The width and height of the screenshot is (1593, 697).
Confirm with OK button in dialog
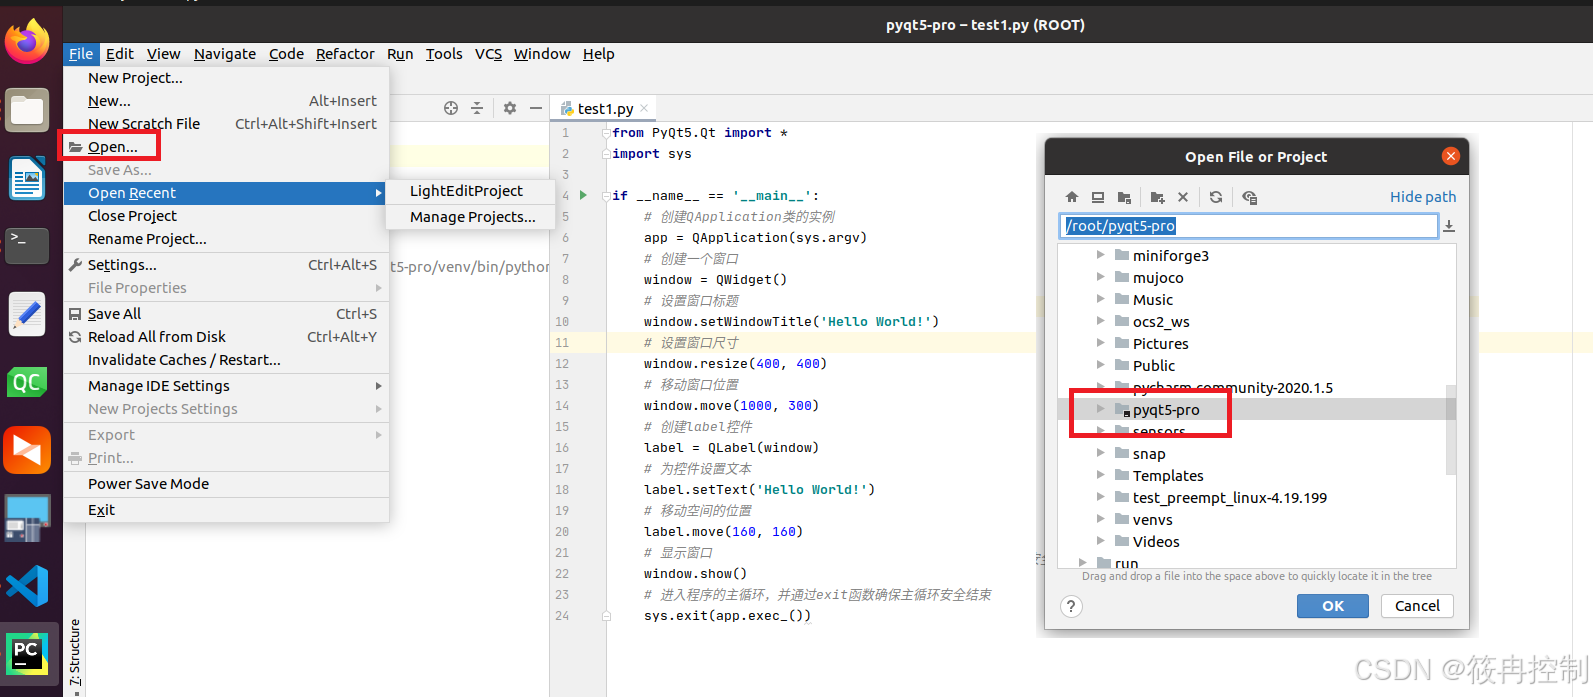[x=1333, y=606]
